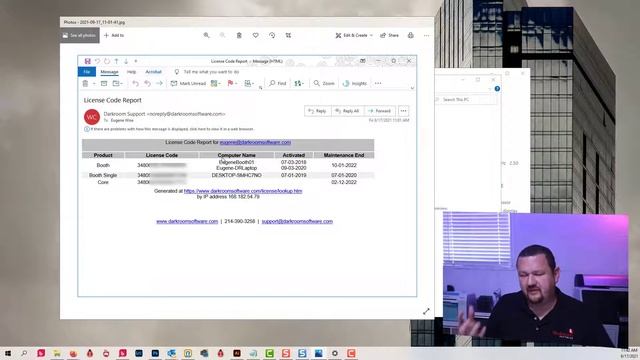Open the Translate dropdown in the ribbon
640x360 pixels.
pyautogui.click(x=299, y=83)
